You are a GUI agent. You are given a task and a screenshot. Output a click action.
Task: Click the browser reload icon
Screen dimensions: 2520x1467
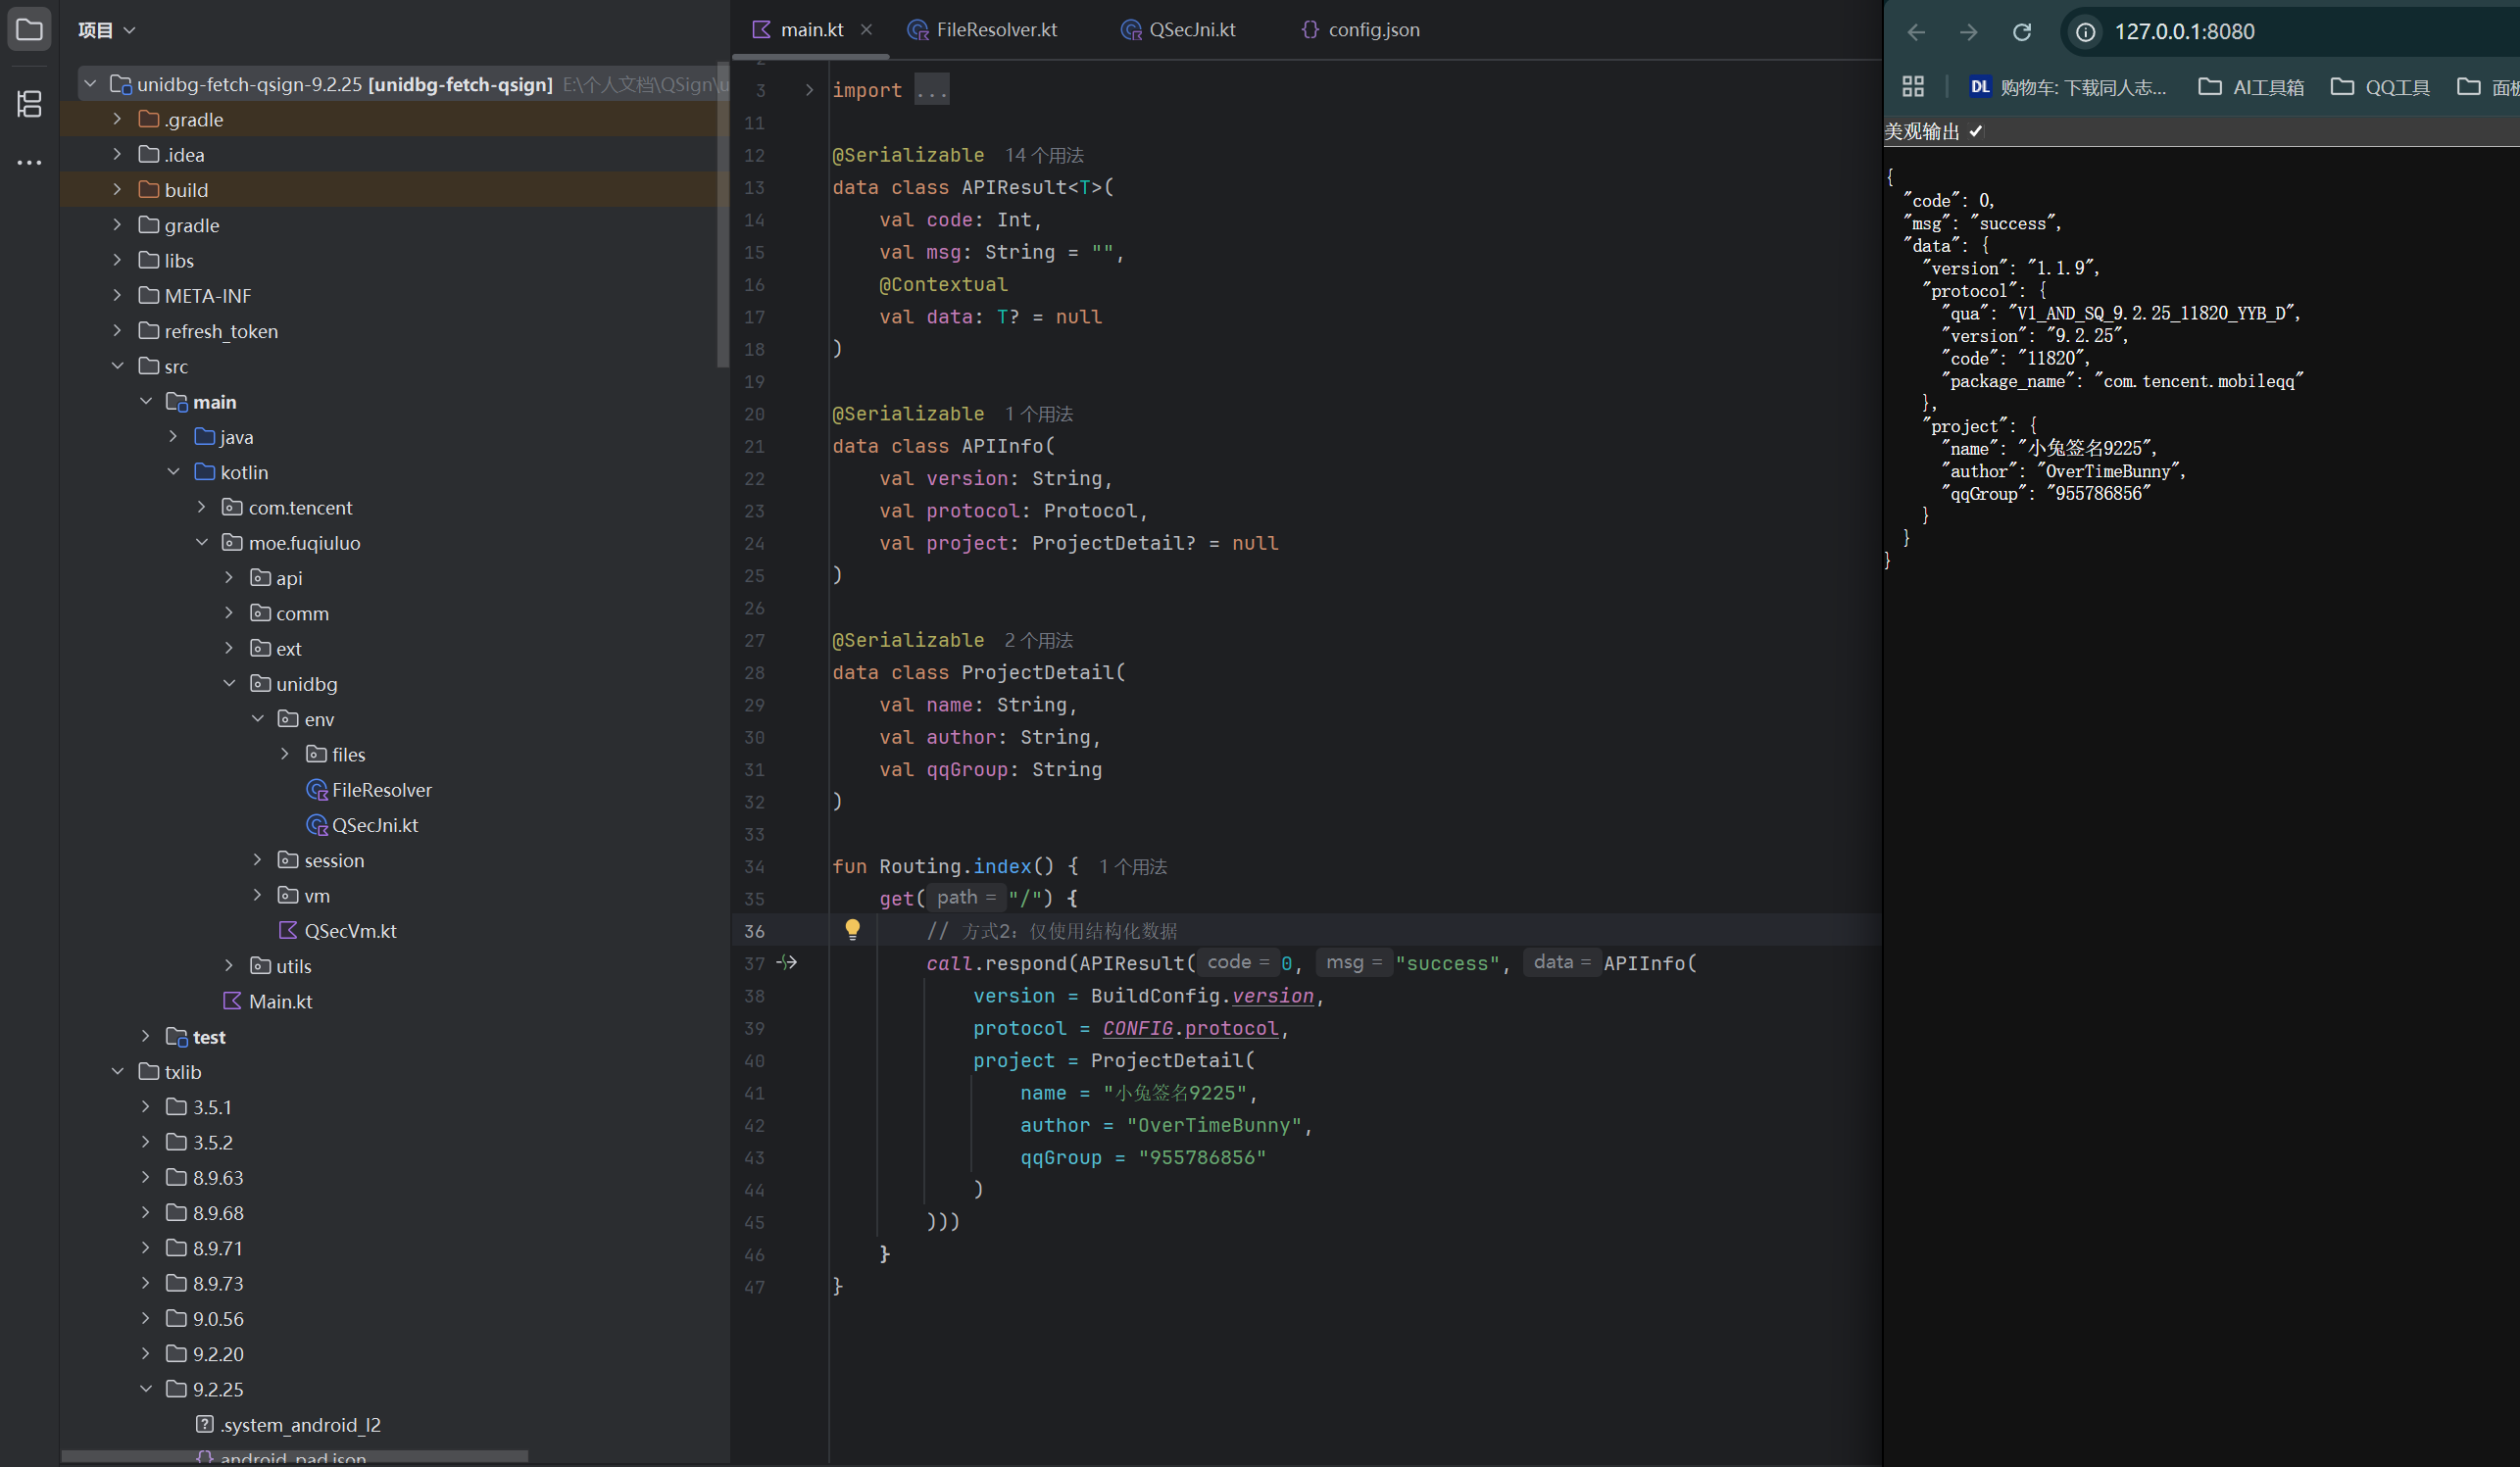click(x=2021, y=32)
